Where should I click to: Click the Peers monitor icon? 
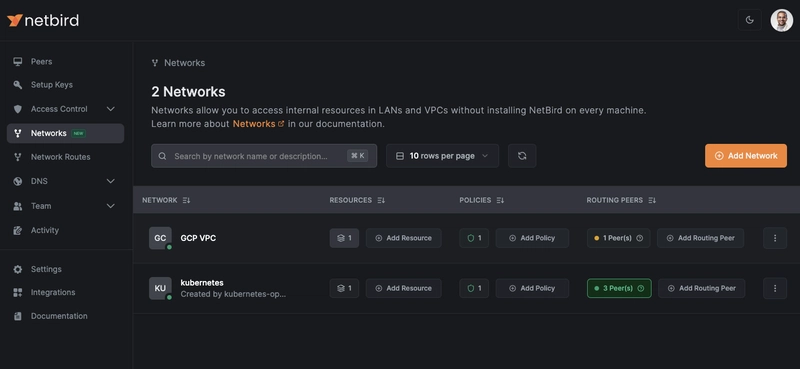click(18, 61)
